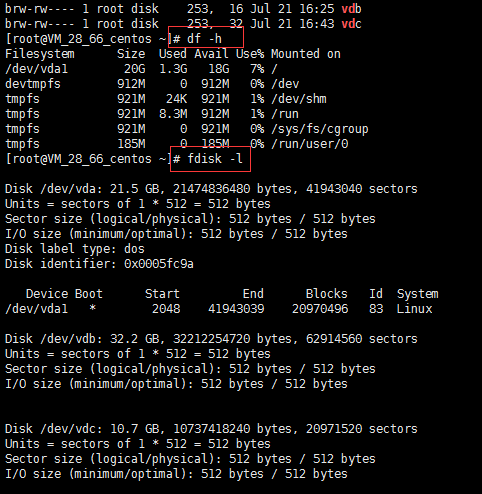Select the /dev/vda1 filesystem entry in df output
Image resolution: width=482 pixels, height=494 pixels.
36,69
